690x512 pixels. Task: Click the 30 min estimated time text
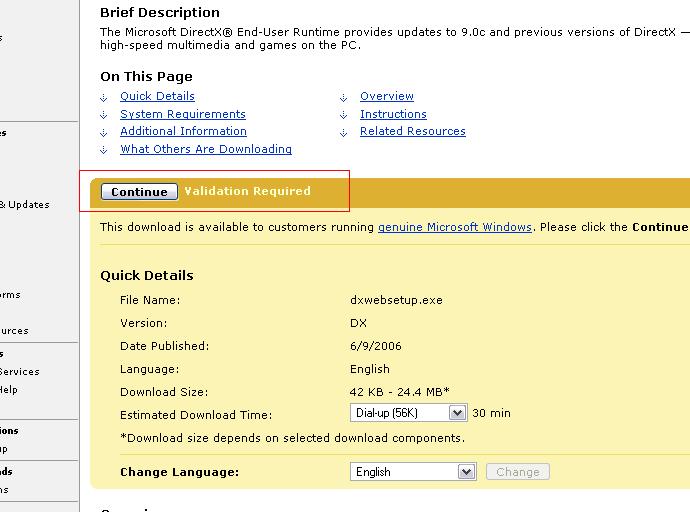[491, 413]
